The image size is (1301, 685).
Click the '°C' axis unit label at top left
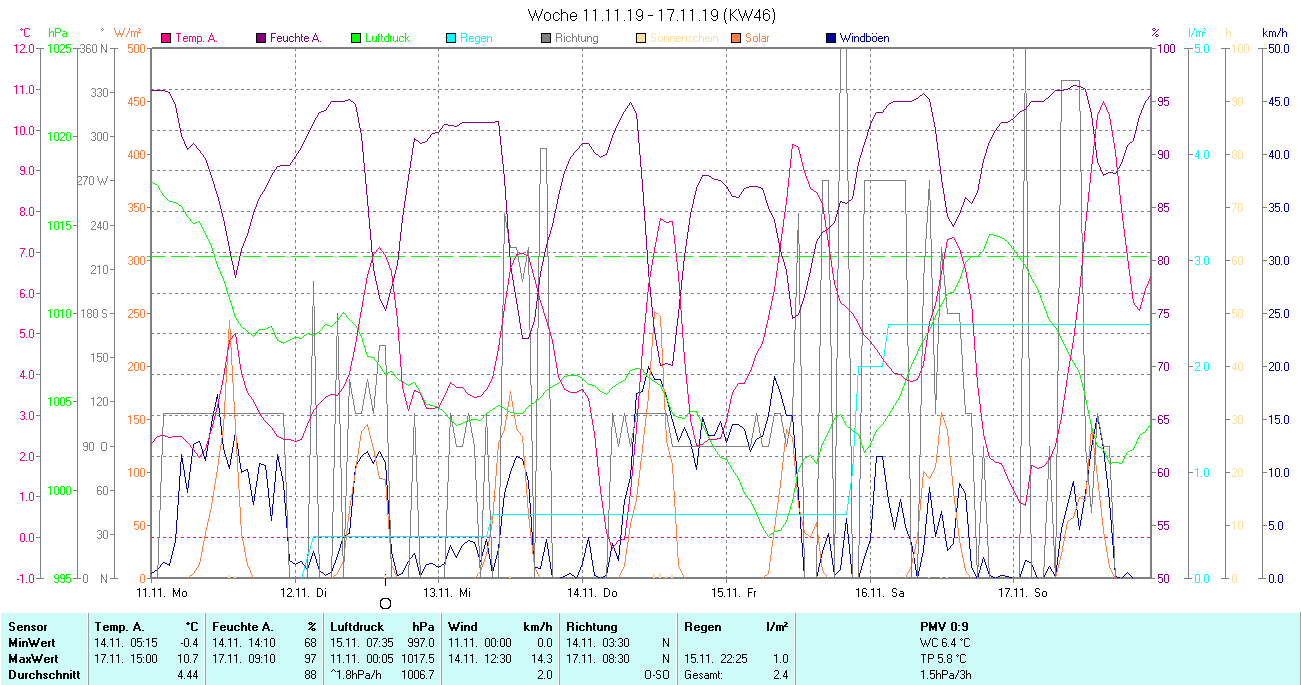pyautogui.click(x=25, y=33)
